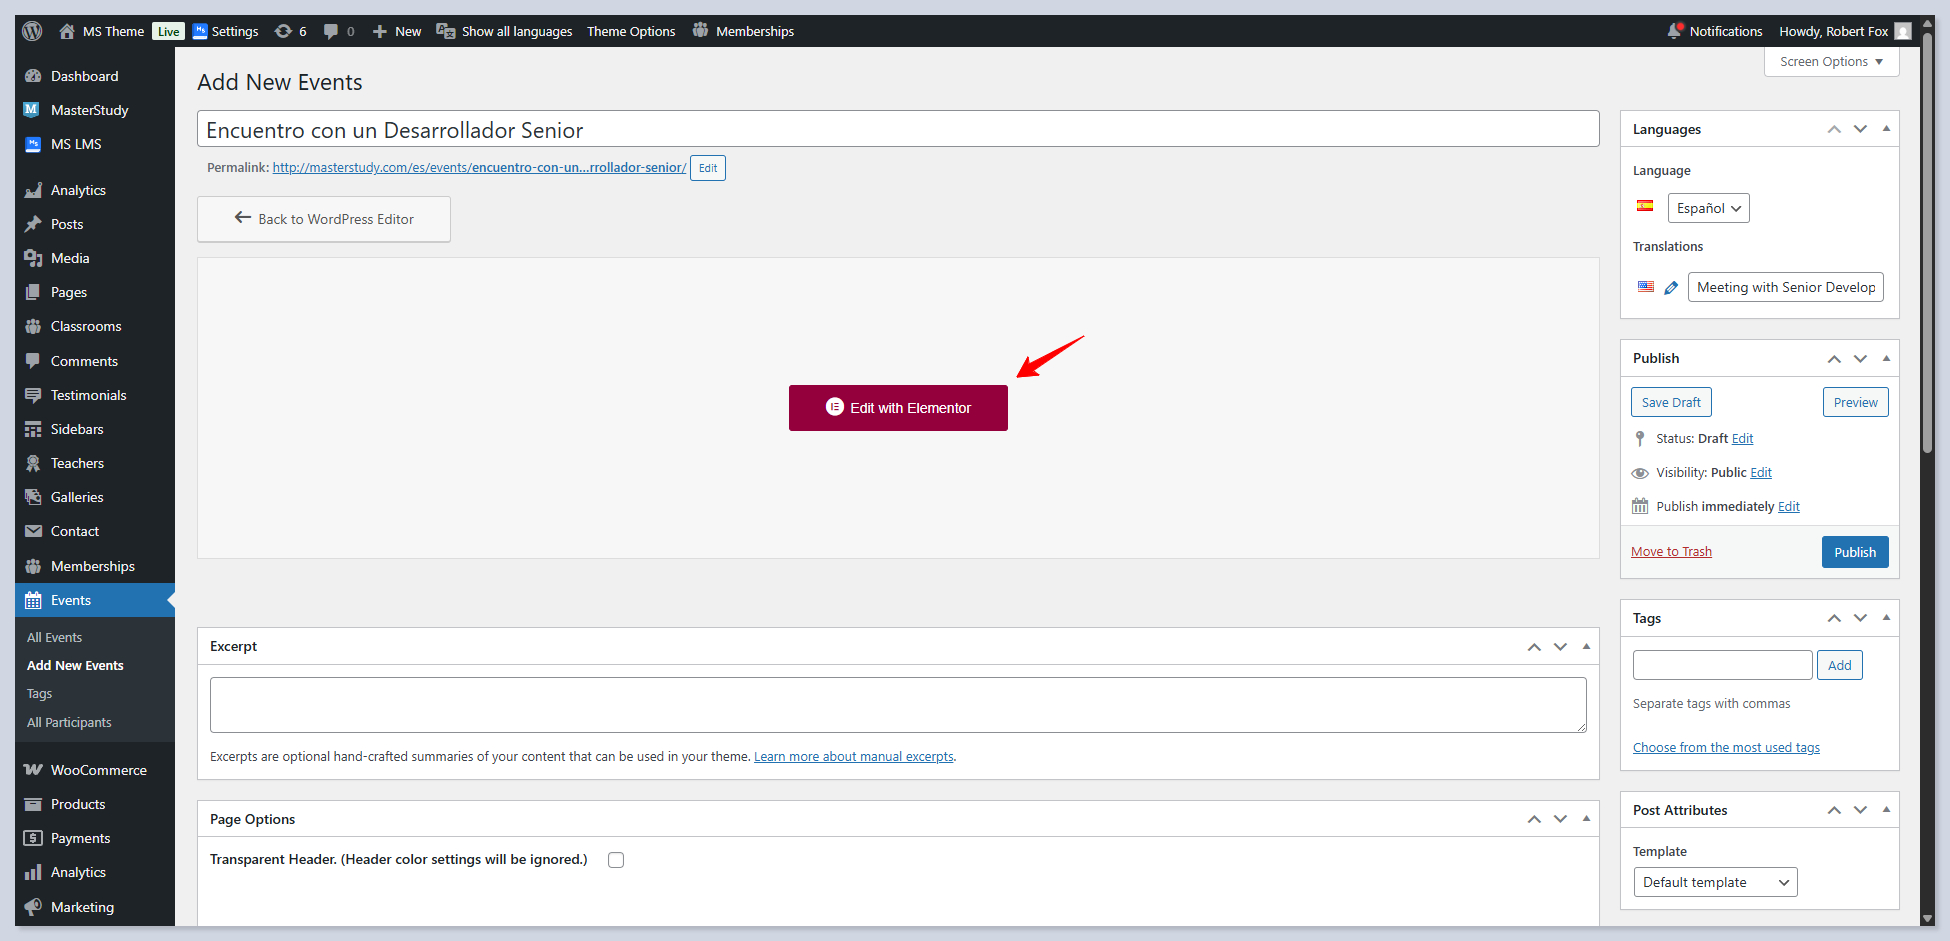The image size is (1950, 941).
Task: Collapse the Publish panel toggle arrow
Action: point(1886,358)
